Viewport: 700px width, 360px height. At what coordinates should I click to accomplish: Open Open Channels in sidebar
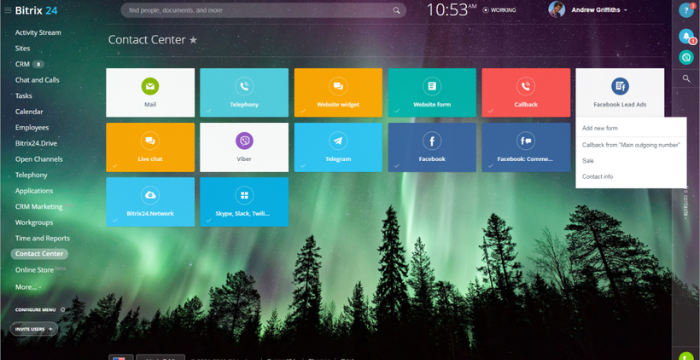(x=39, y=159)
